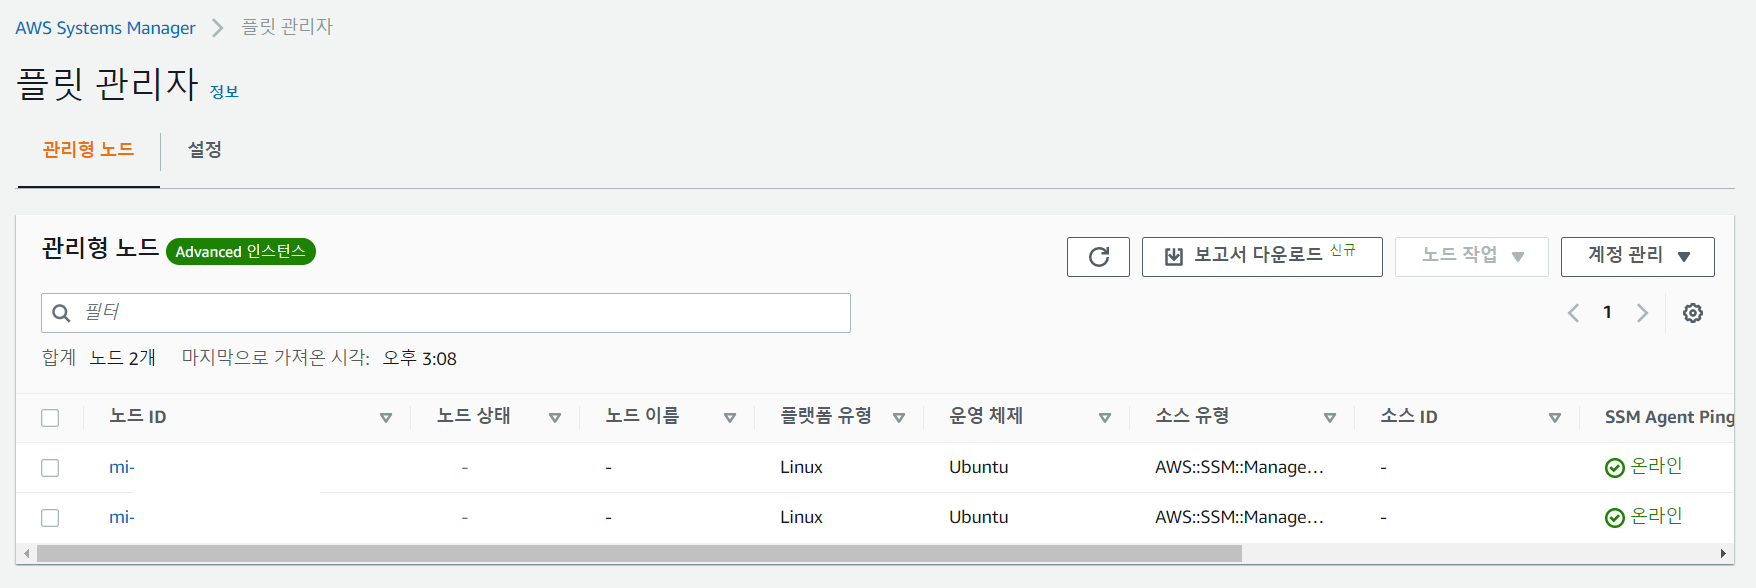Sort by 소스 ID column arrow
This screenshot has width=1756, height=588.
tap(1555, 418)
